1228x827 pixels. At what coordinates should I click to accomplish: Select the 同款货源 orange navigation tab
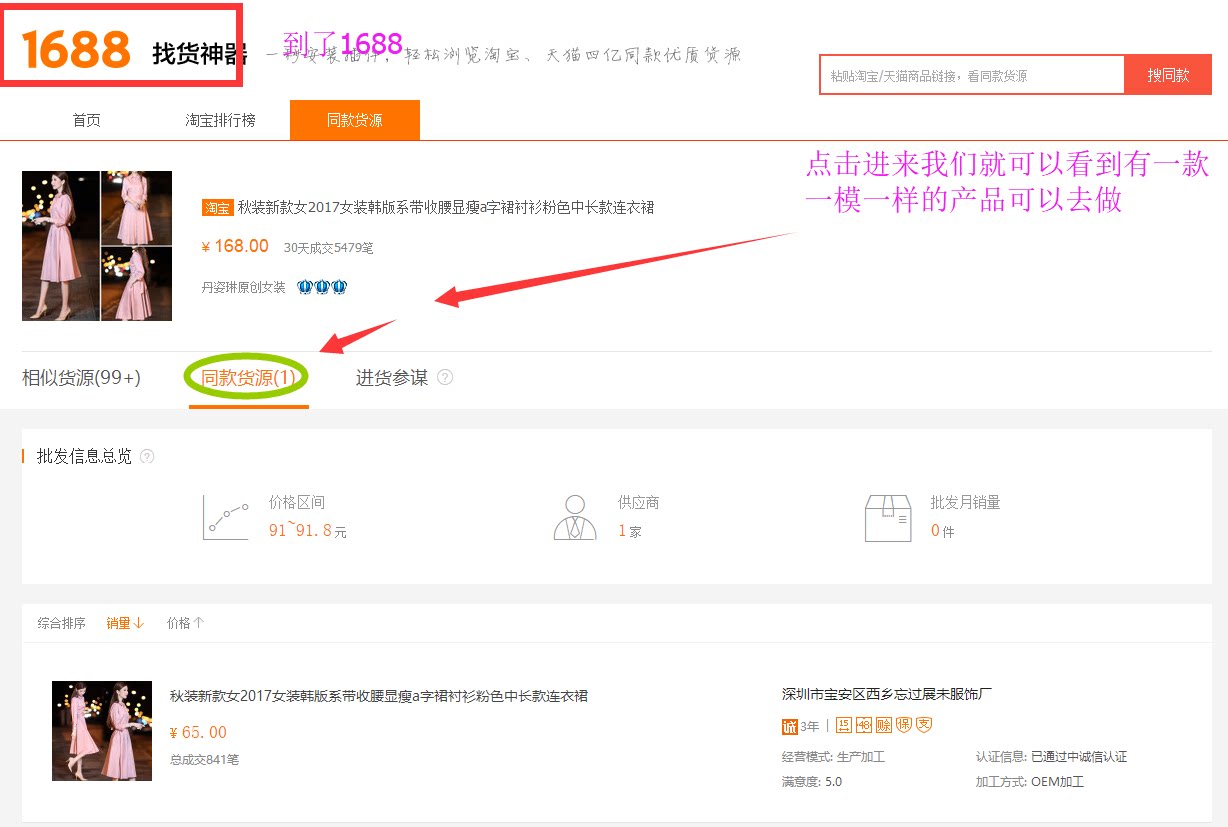pos(355,120)
